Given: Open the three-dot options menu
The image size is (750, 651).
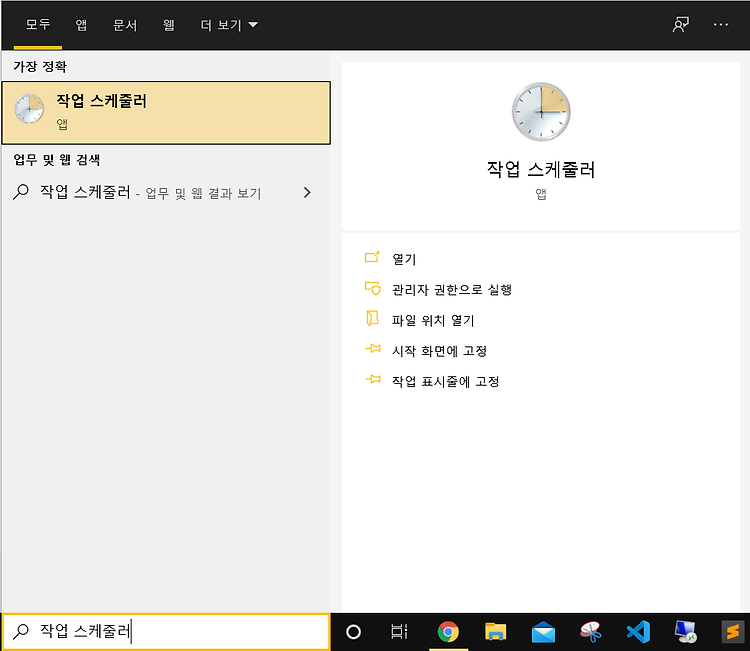Looking at the screenshot, I should click(720, 24).
